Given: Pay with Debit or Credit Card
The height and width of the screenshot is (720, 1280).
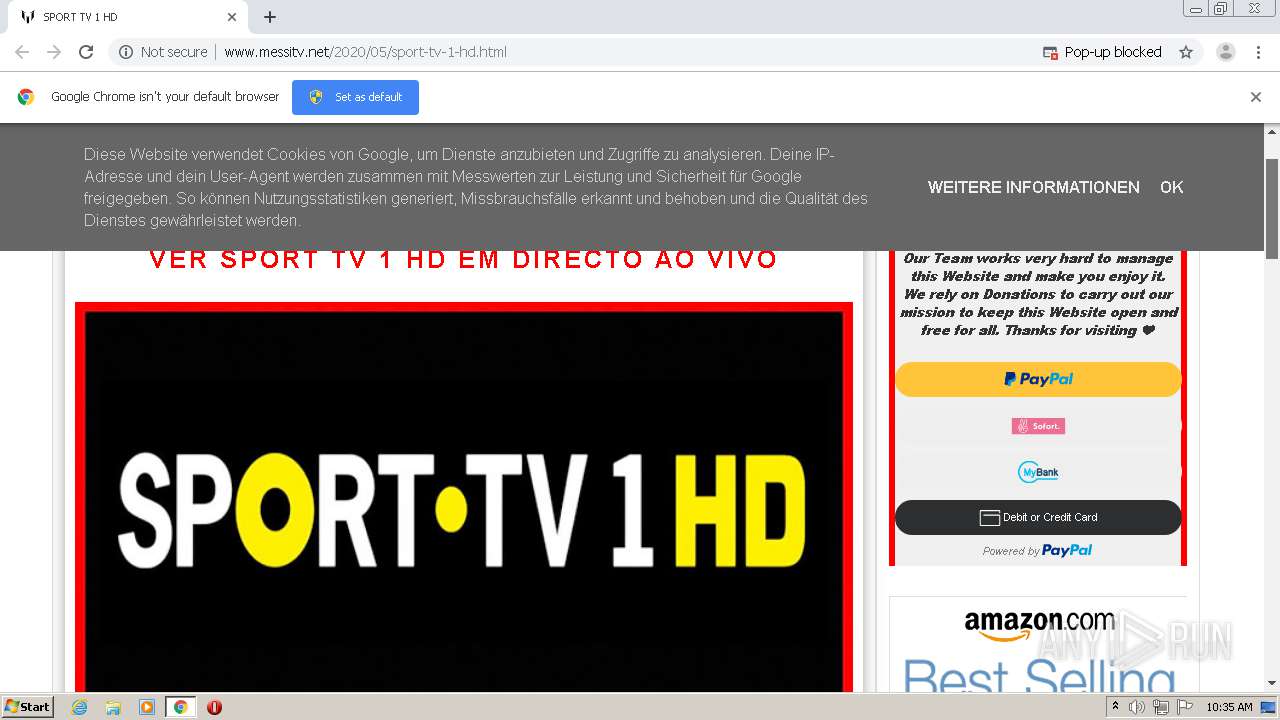Looking at the screenshot, I should click(x=1038, y=517).
